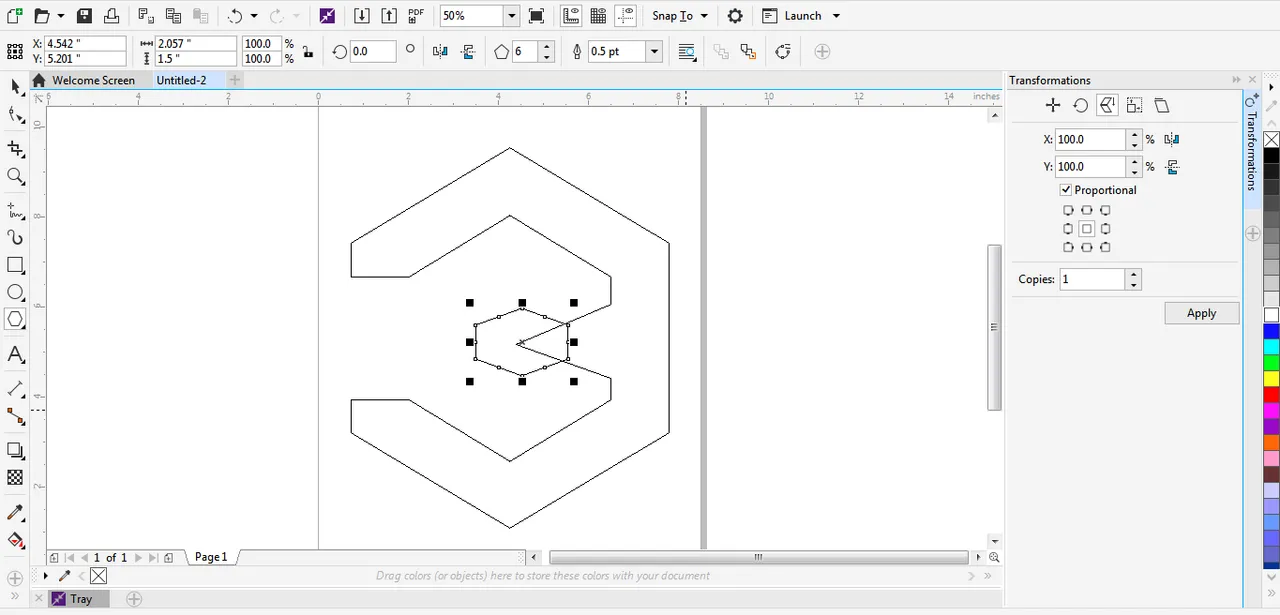Open the Snap To dropdown
This screenshot has height=615, width=1280.
[x=680, y=16]
